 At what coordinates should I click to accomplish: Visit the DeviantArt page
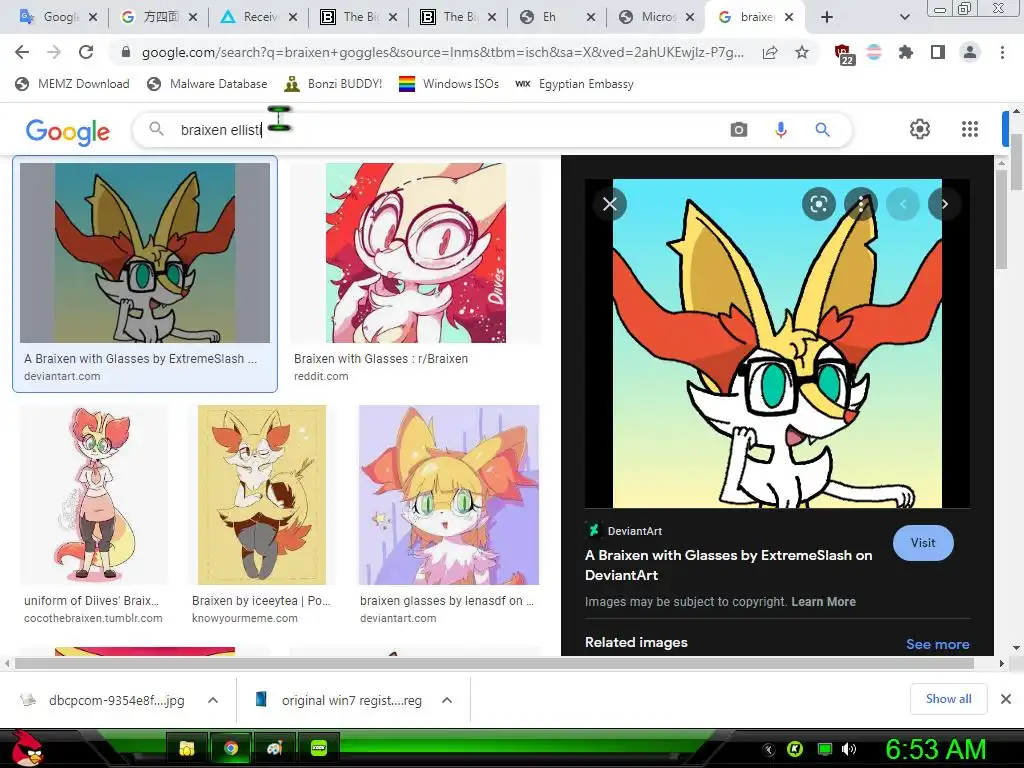[923, 543]
